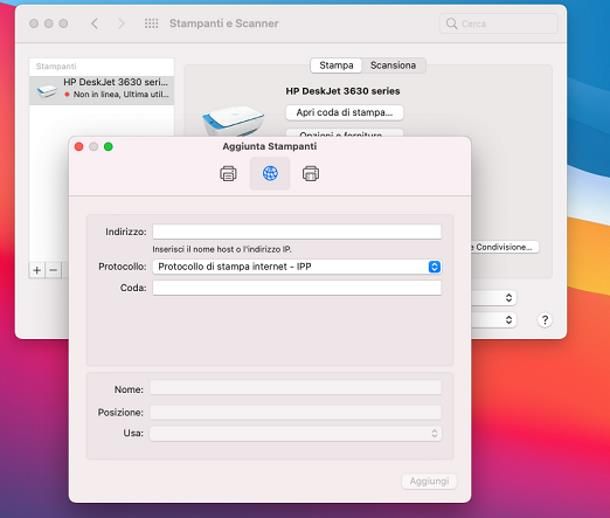Click the Stampanti list header
The width and height of the screenshot is (610, 518).
(x=102, y=66)
